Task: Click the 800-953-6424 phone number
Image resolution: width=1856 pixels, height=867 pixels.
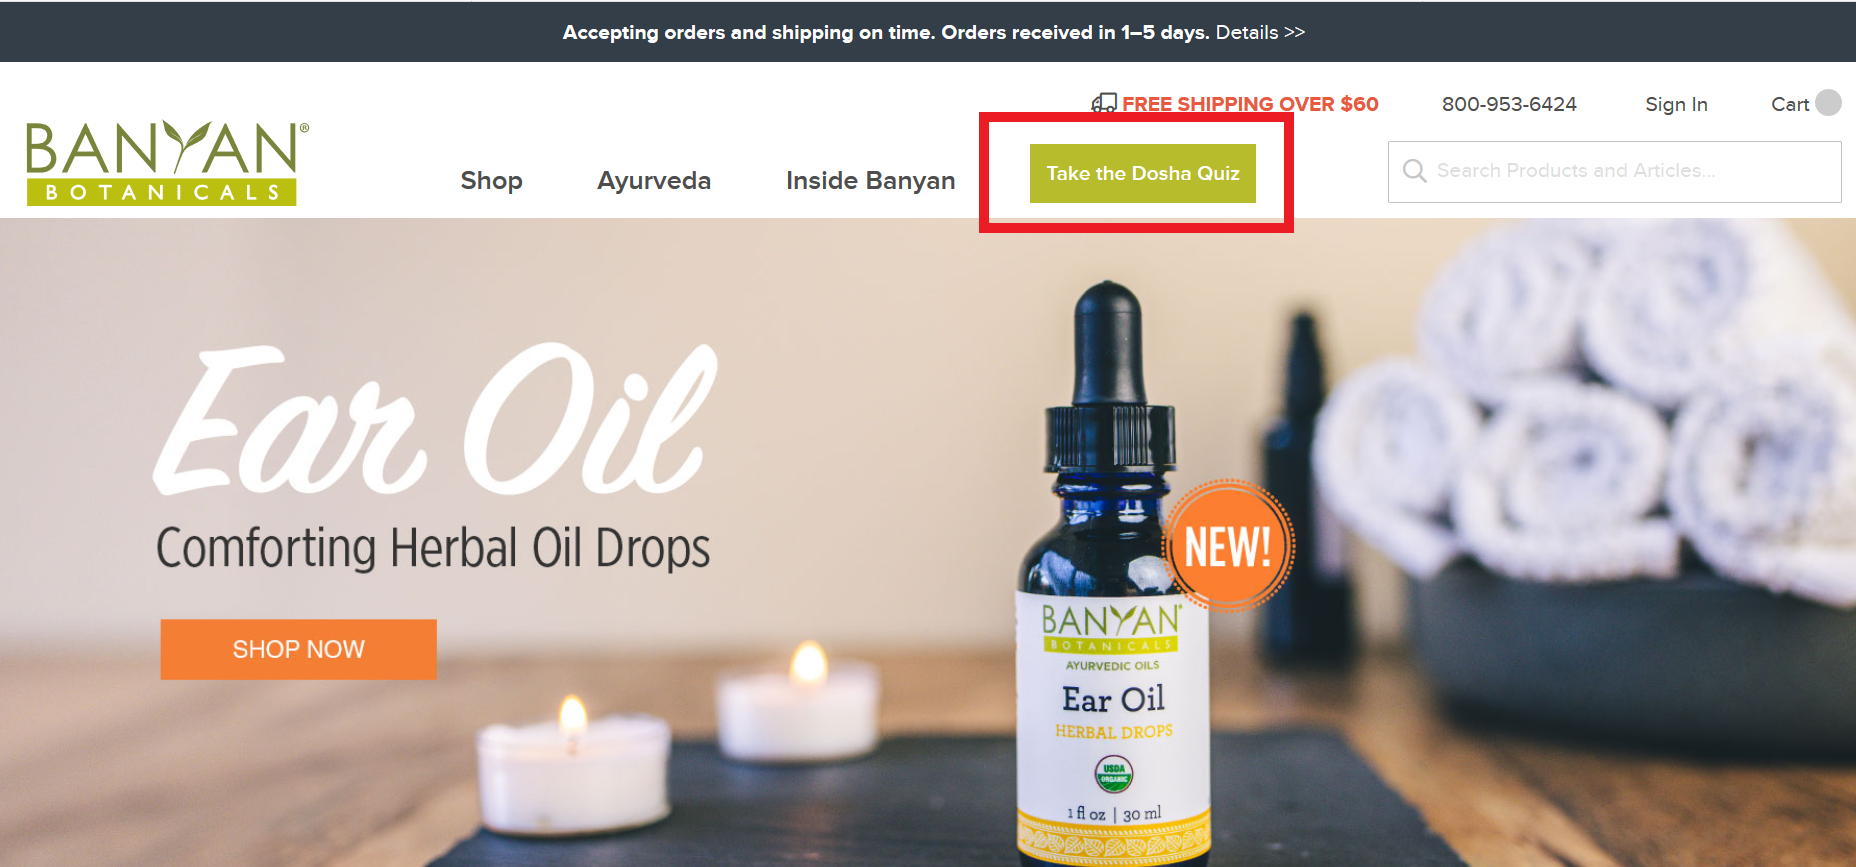Action: [x=1509, y=104]
